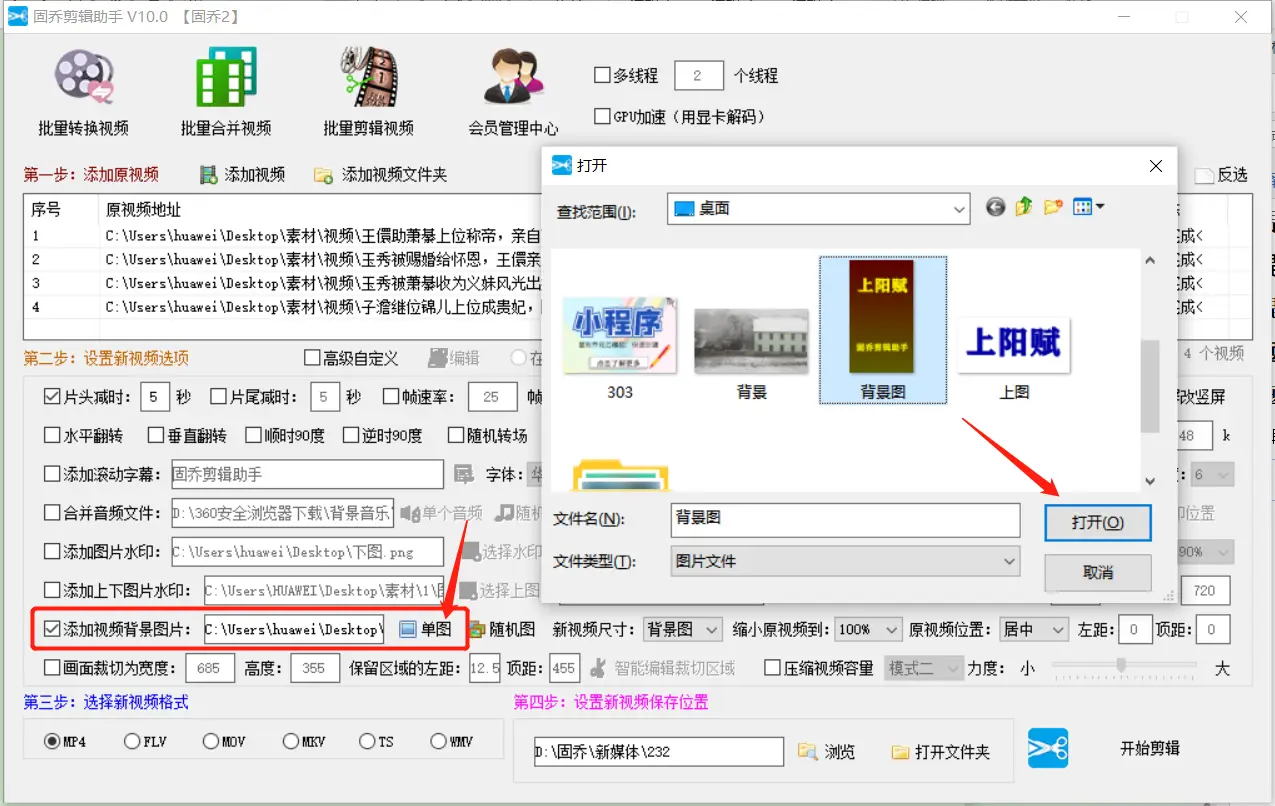Click the 编辑 icon next to 高级自定义
The height and width of the screenshot is (806, 1275).
tap(438, 358)
